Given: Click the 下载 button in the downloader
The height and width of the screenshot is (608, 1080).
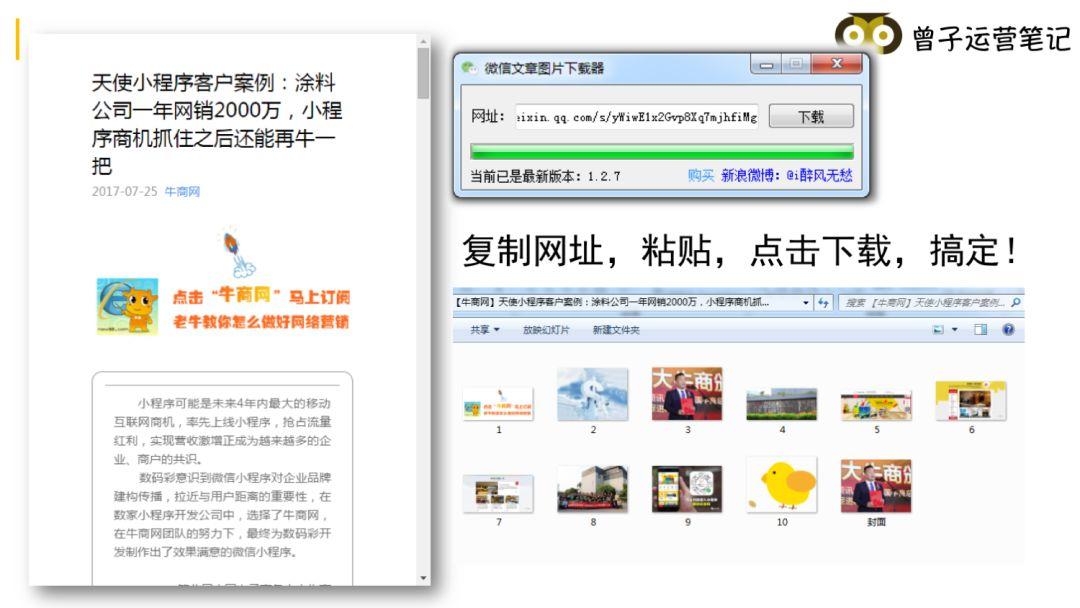Looking at the screenshot, I should [811, 116].
